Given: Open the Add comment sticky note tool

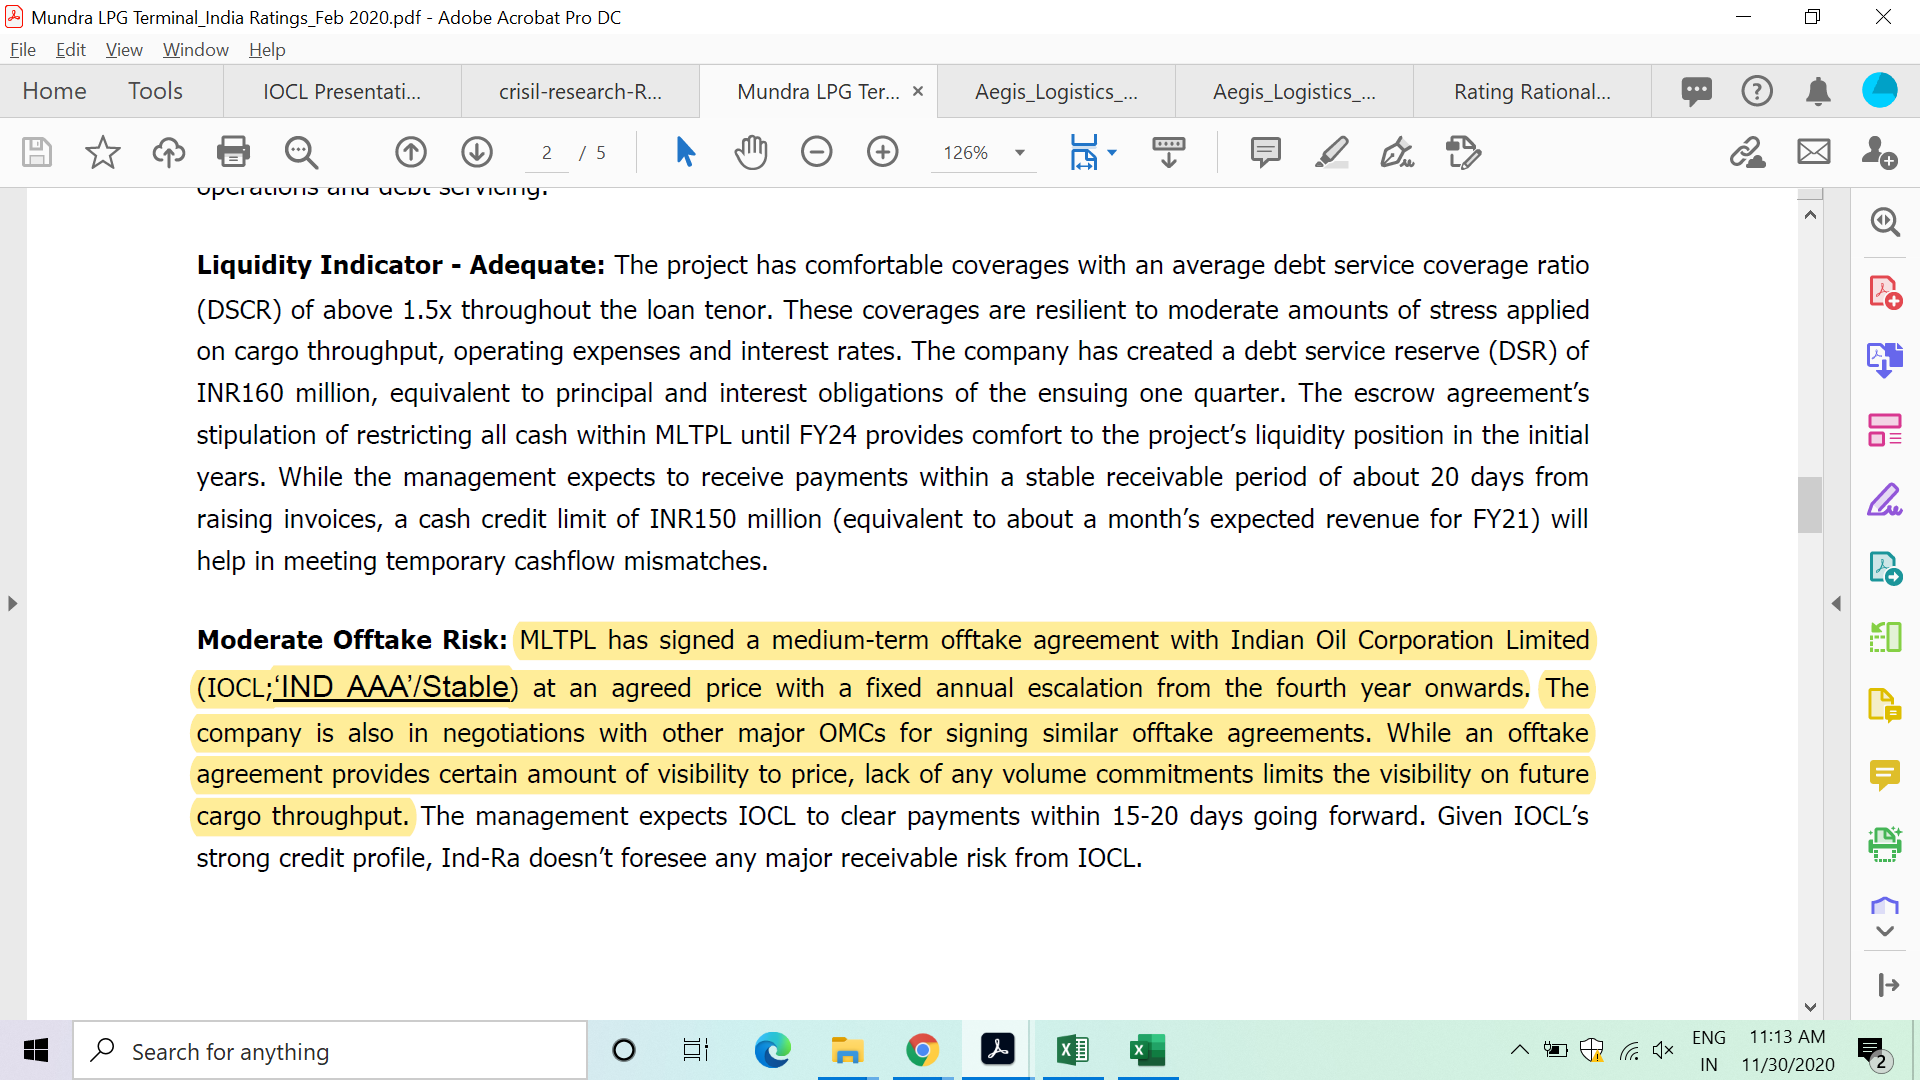Looking at the screenshot, I should click(x=1265, y=152).
